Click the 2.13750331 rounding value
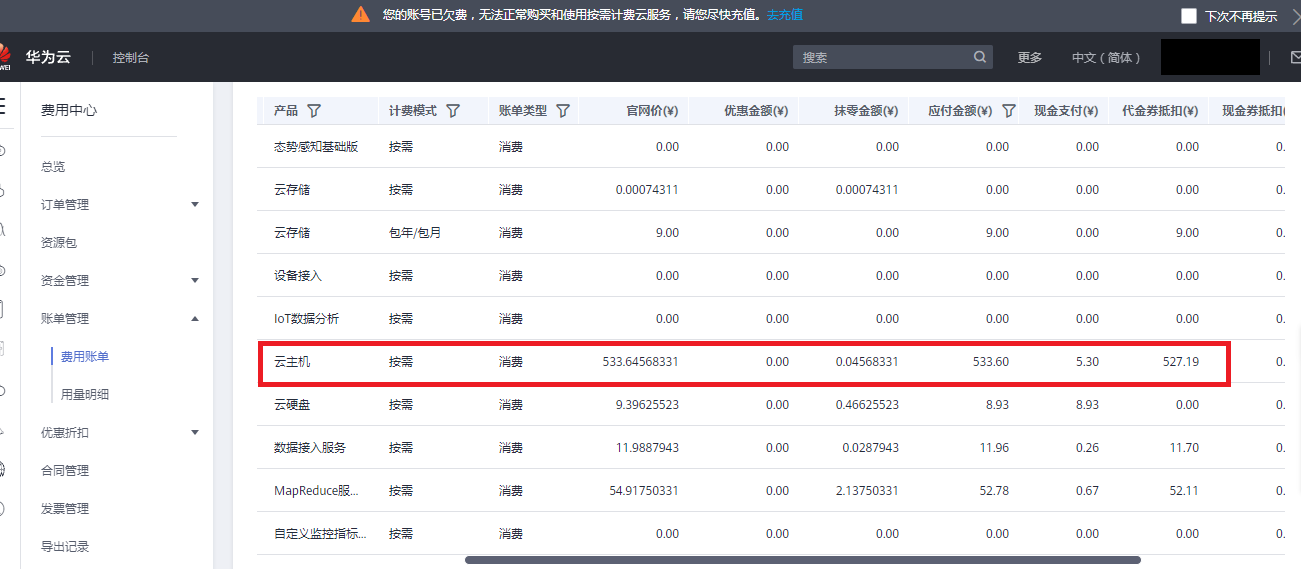 point(867,491)
